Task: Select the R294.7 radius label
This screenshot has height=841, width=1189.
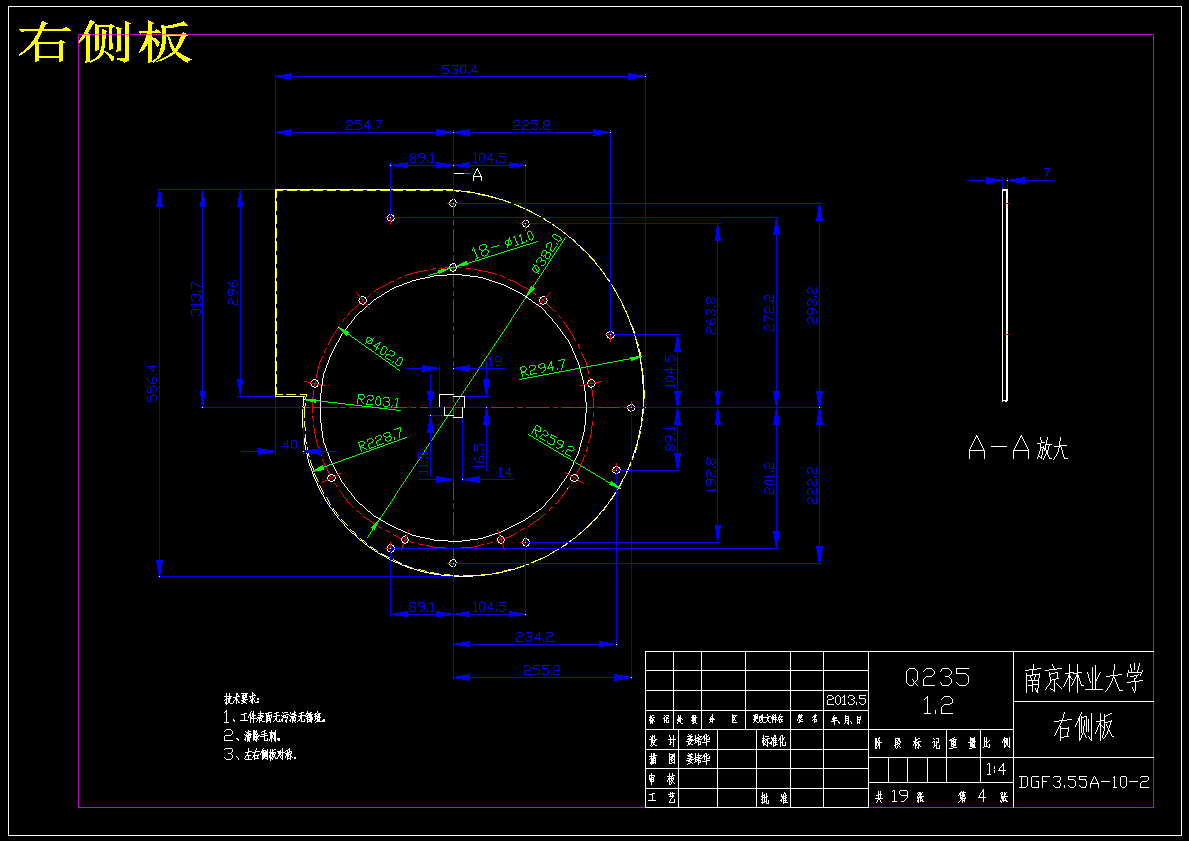Action: pos(543,369)
